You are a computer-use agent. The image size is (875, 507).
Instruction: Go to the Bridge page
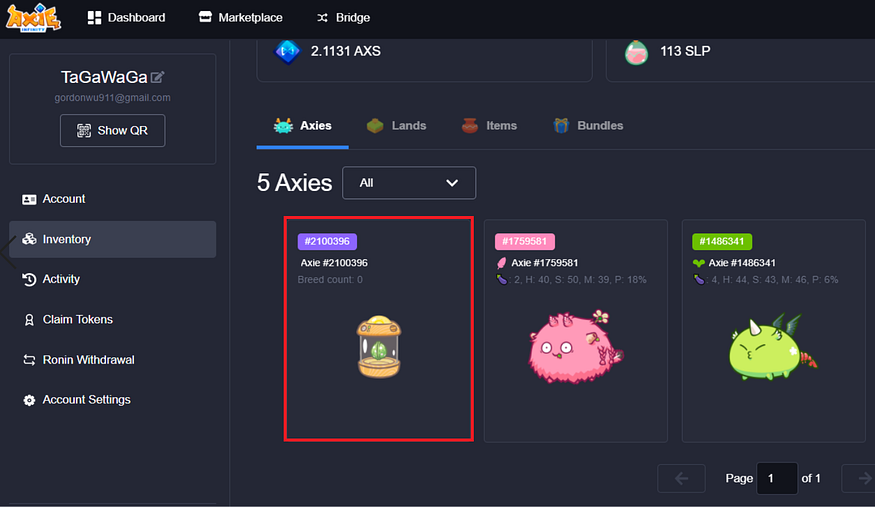click(x=343, y=18)
